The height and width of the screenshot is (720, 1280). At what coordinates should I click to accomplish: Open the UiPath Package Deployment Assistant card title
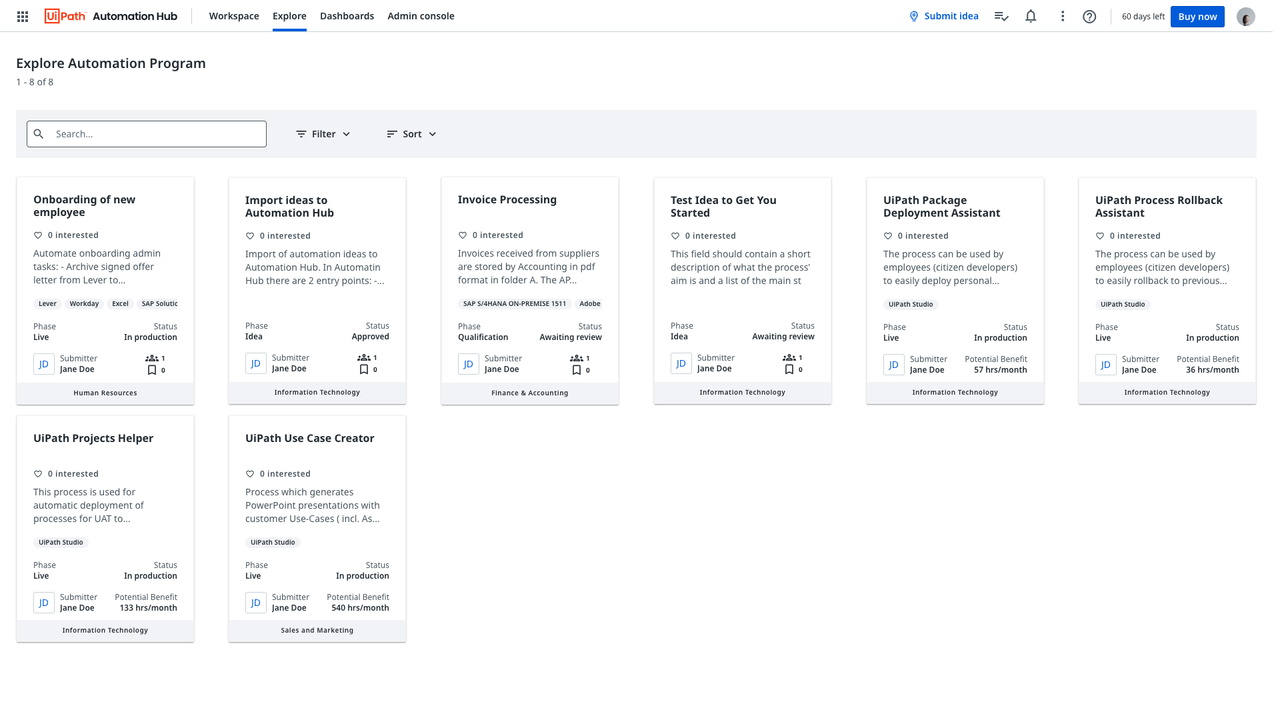941,206
